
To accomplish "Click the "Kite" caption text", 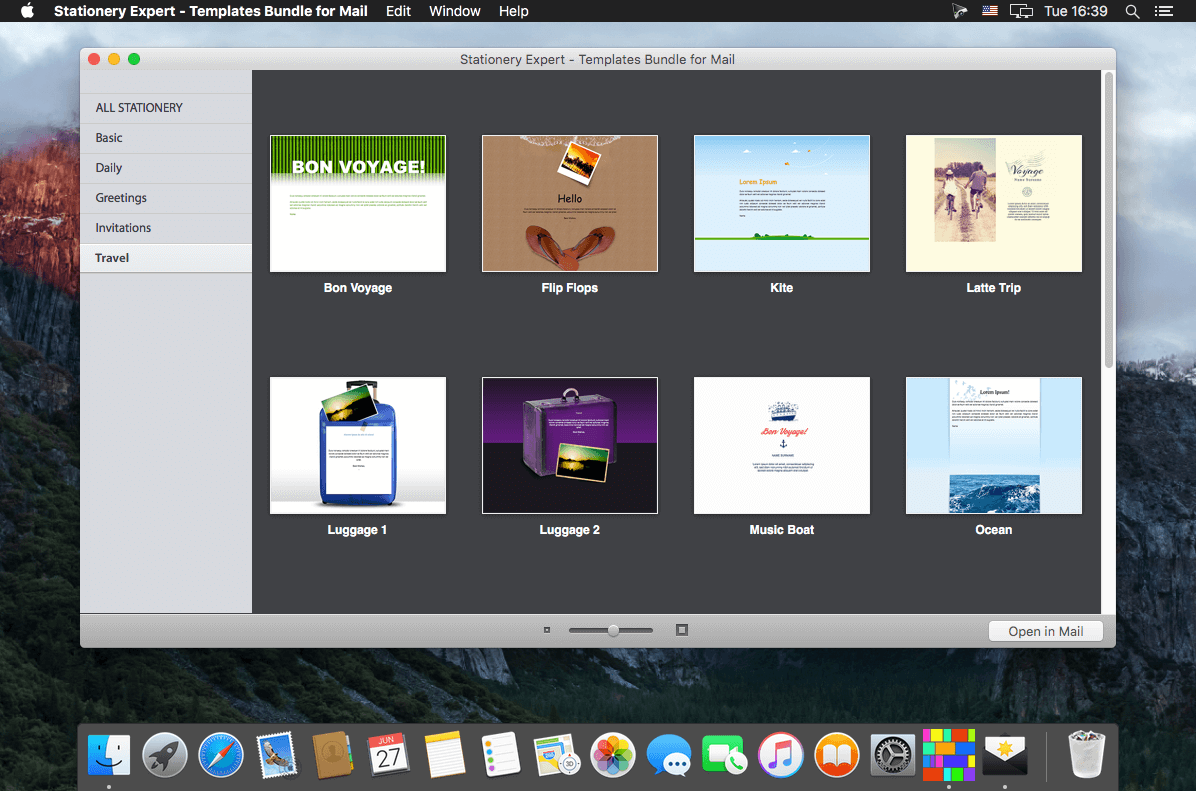I will pos(782,288).
